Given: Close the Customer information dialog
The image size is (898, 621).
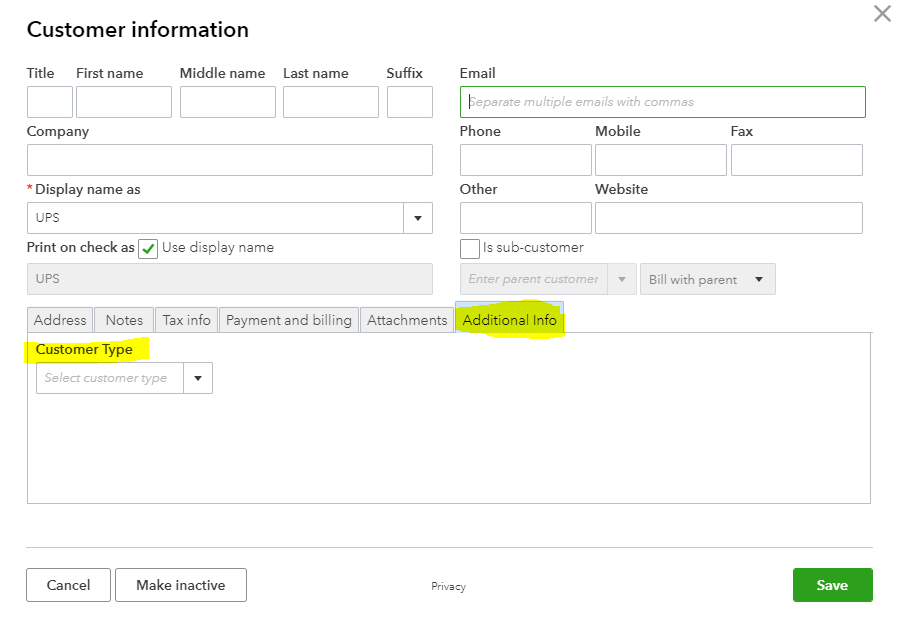Looking at the screenshot, I should click(881, 14).
